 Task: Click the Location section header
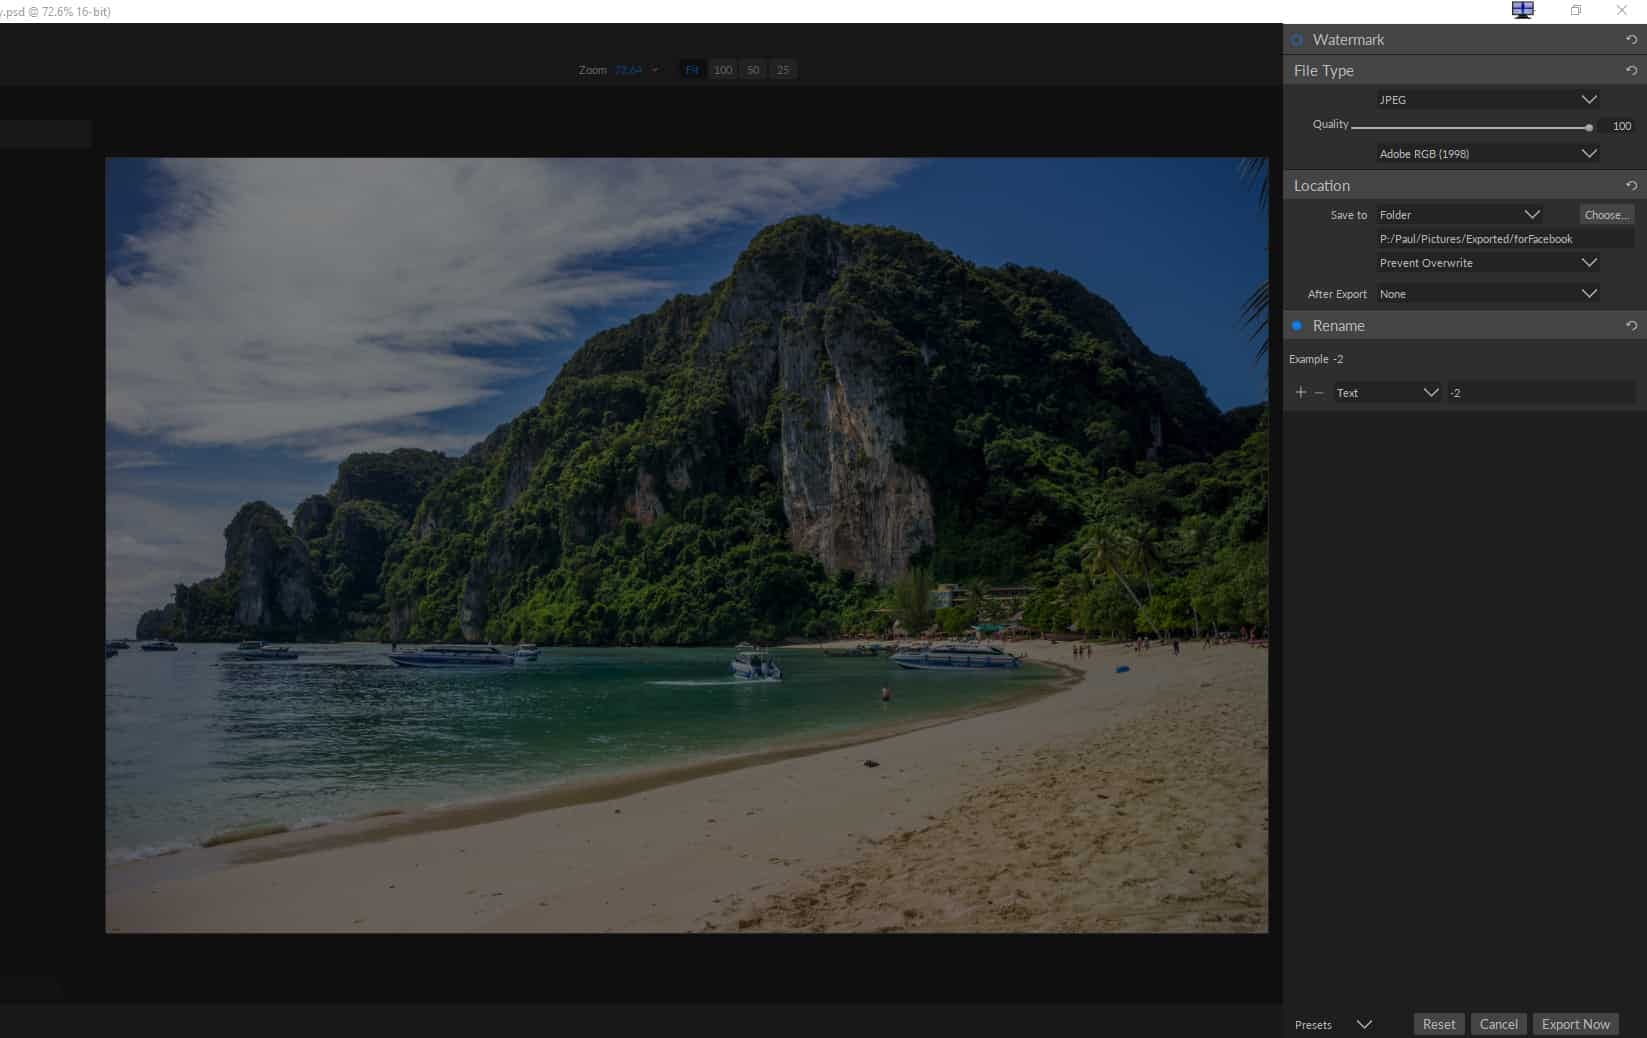click(1465, 186)
